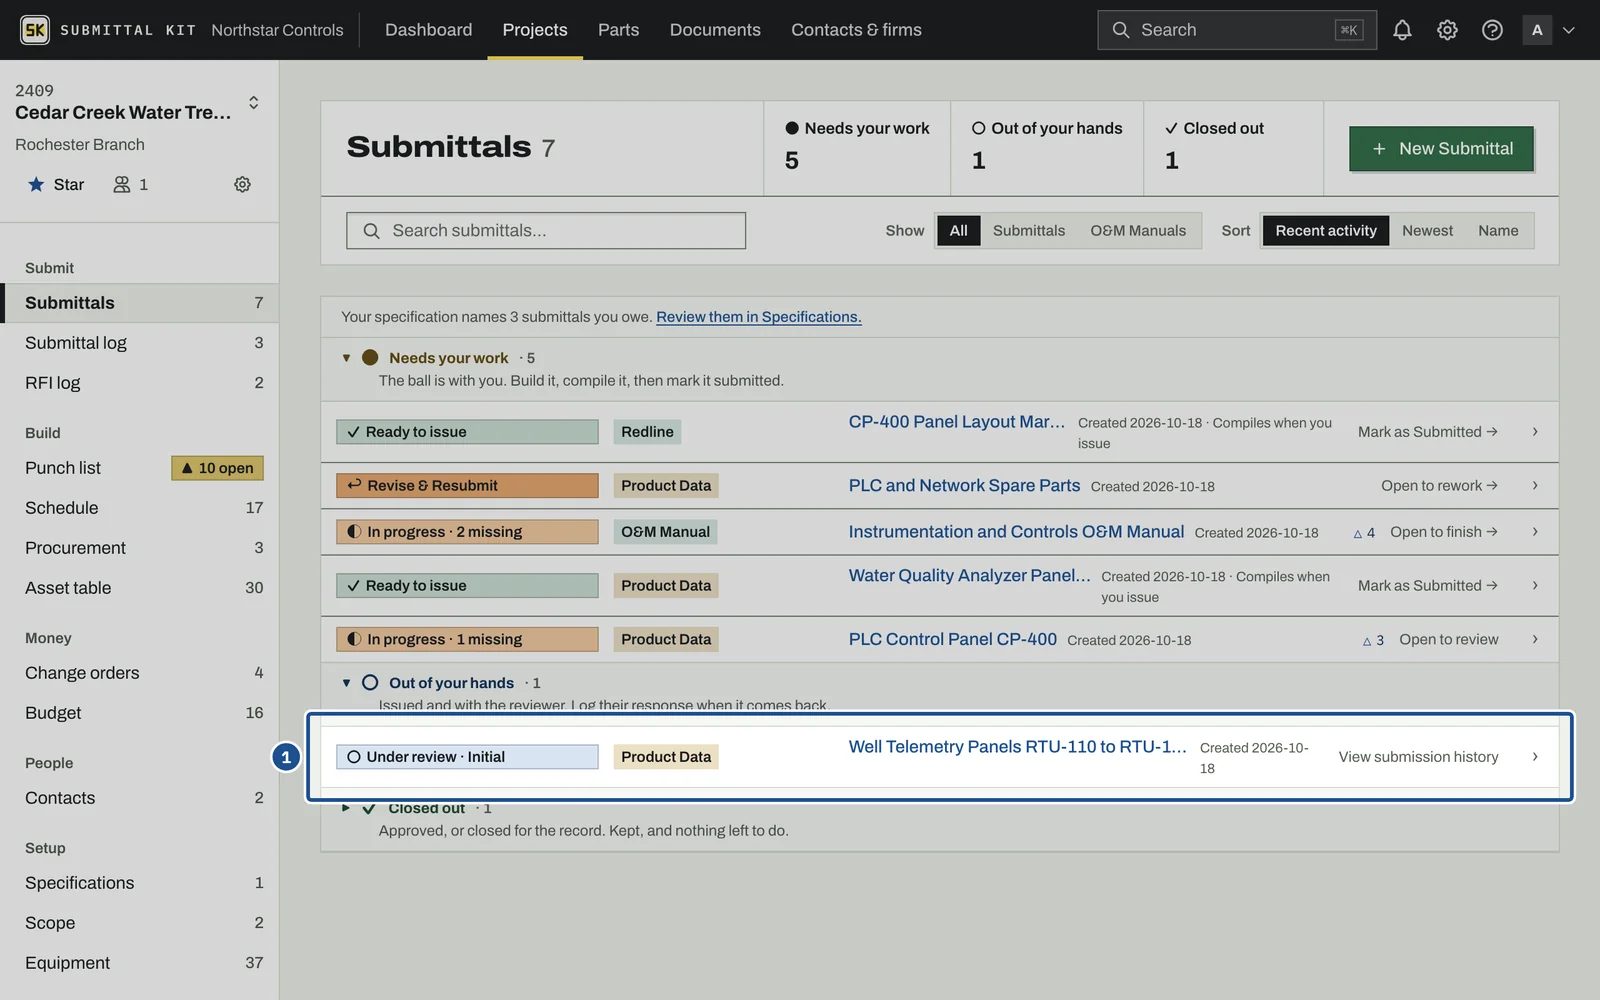
Task: Show All submittal types
Action: (958, 231)
